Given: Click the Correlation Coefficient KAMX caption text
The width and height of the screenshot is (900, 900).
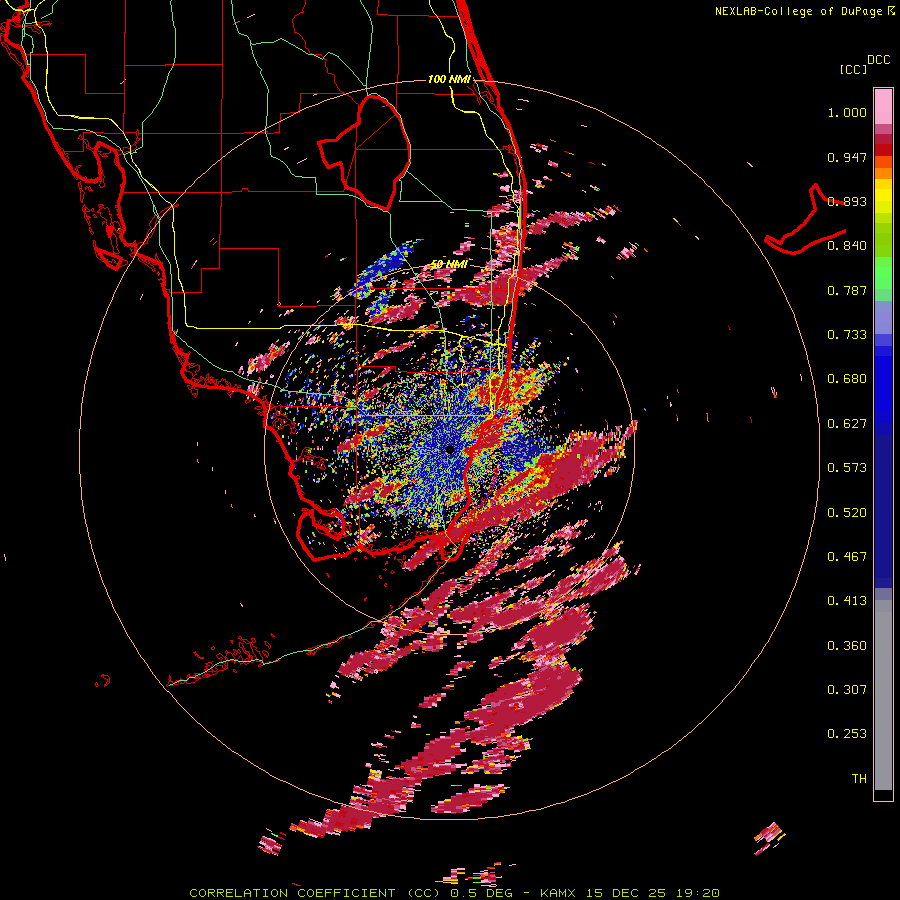Looking at the screenshot, I should click(455, 893).
